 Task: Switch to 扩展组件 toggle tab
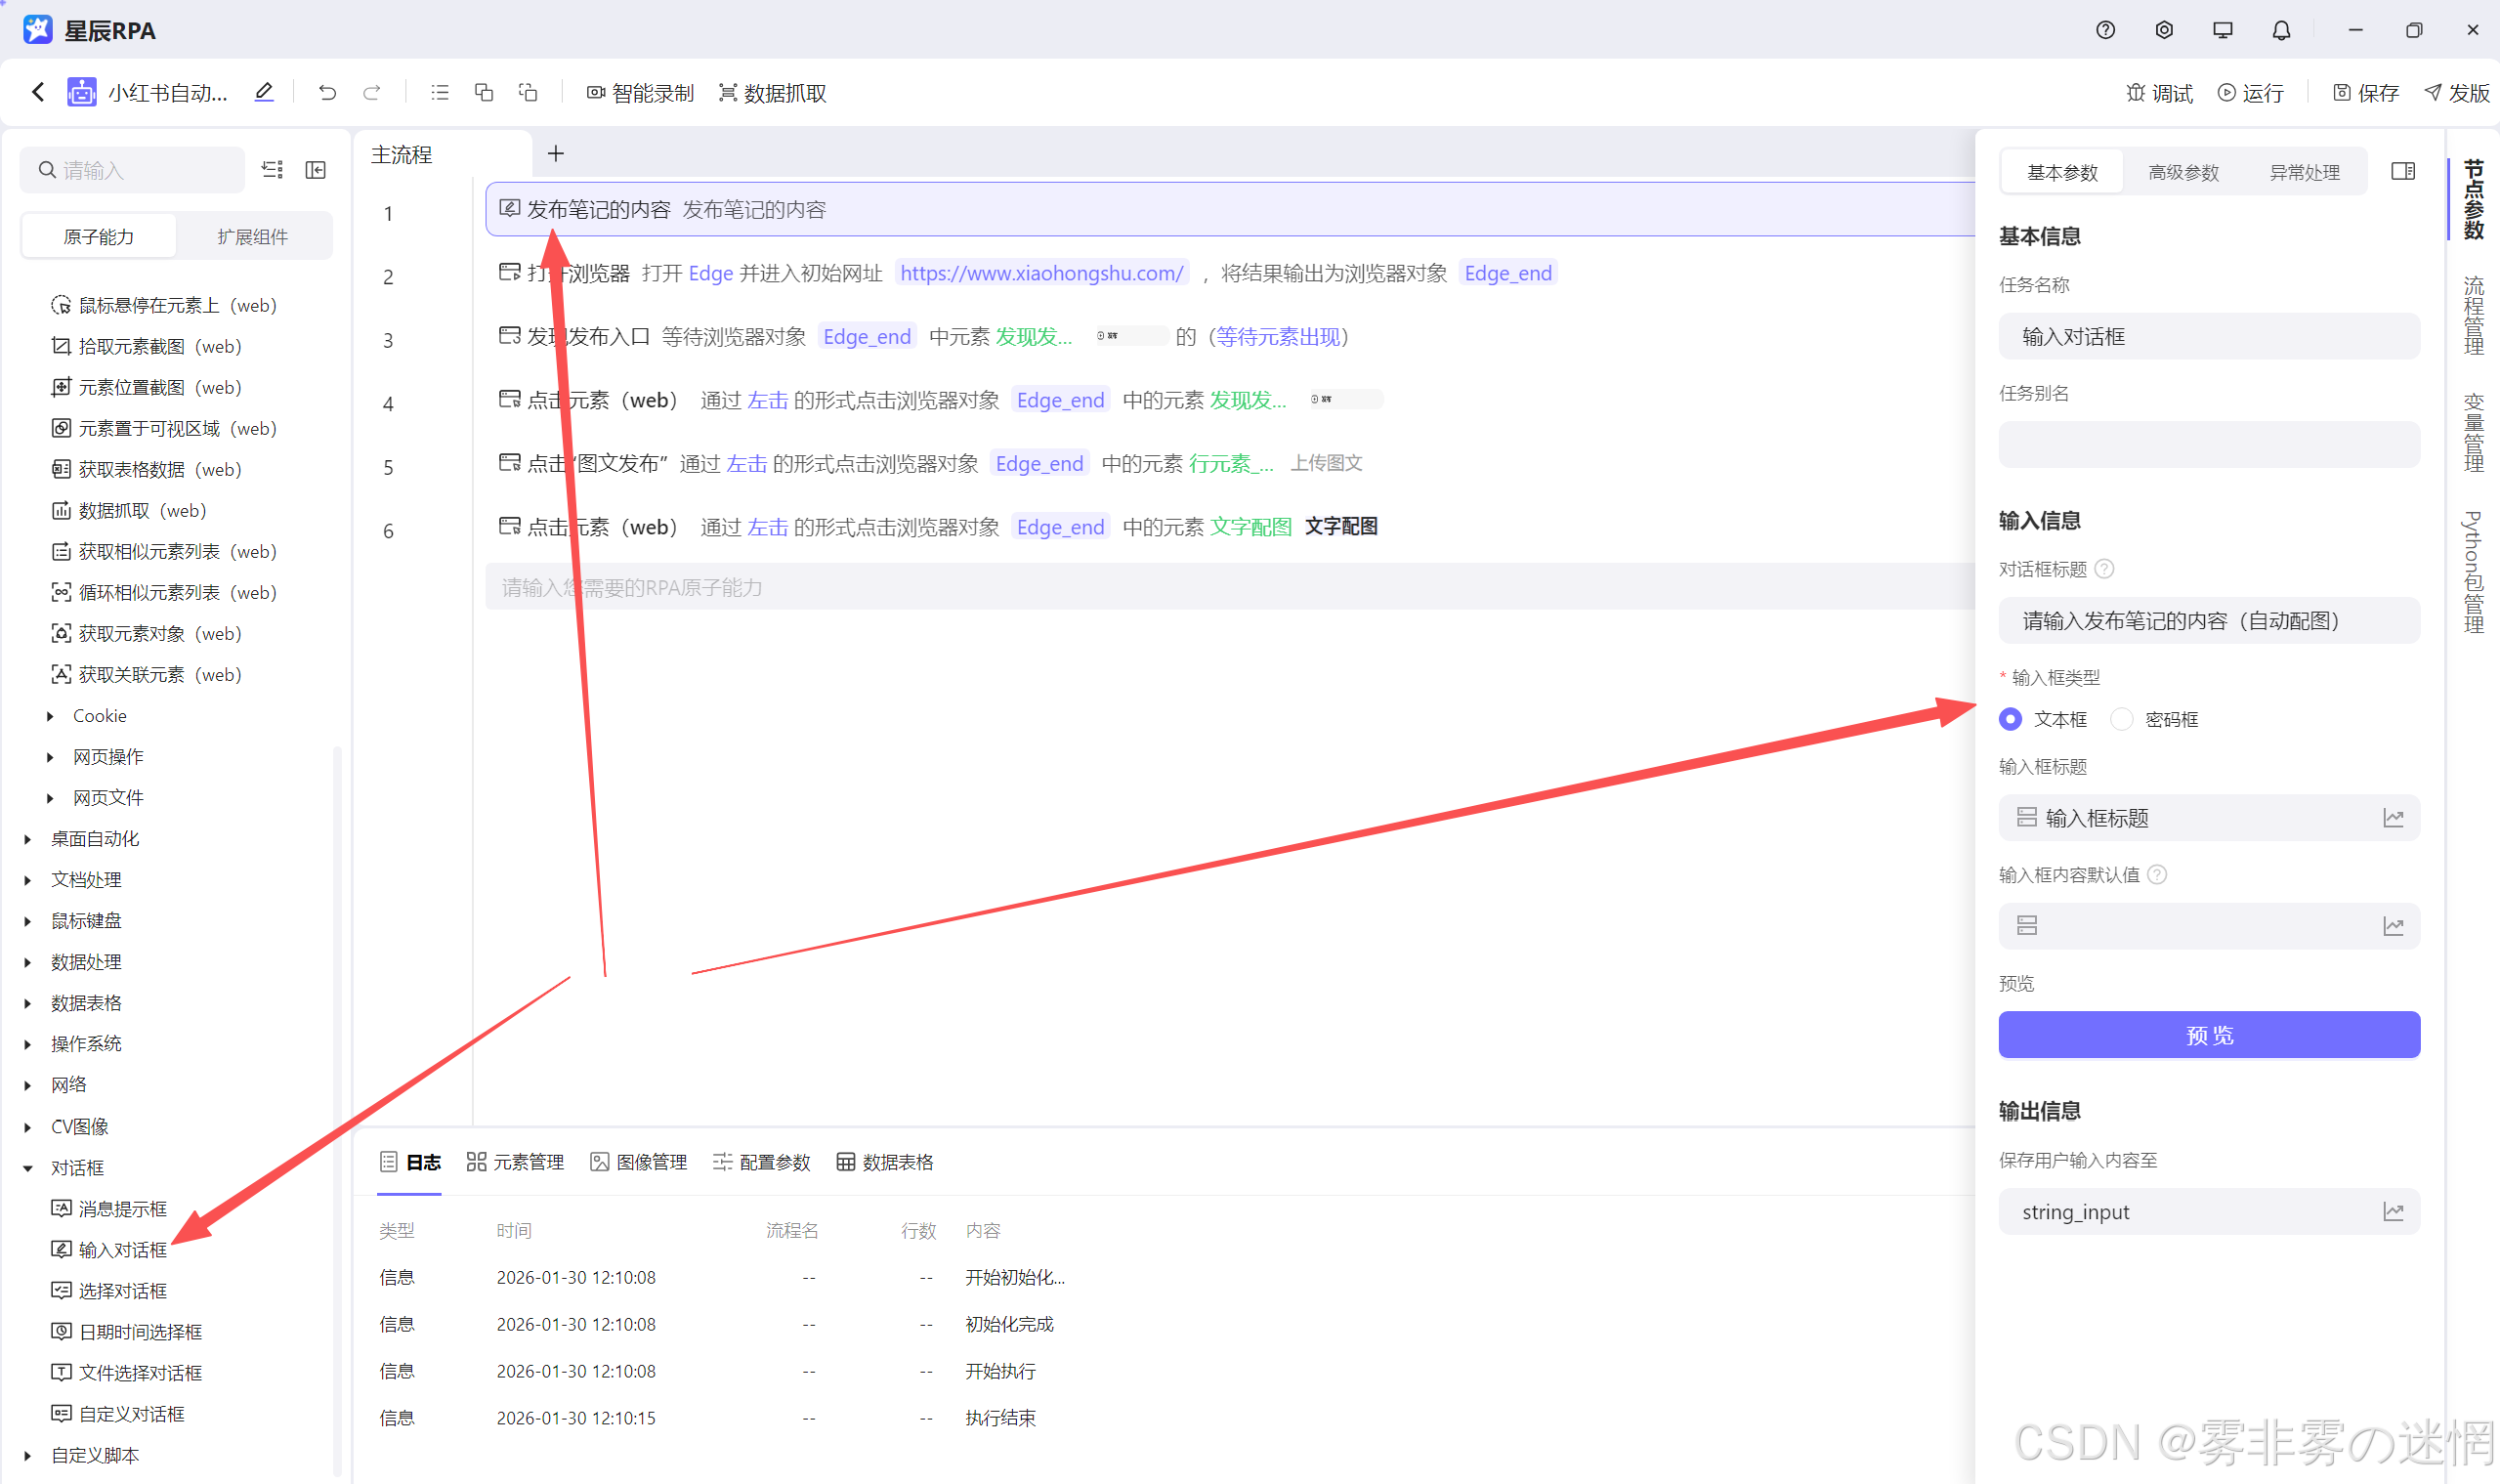point(253,237)
